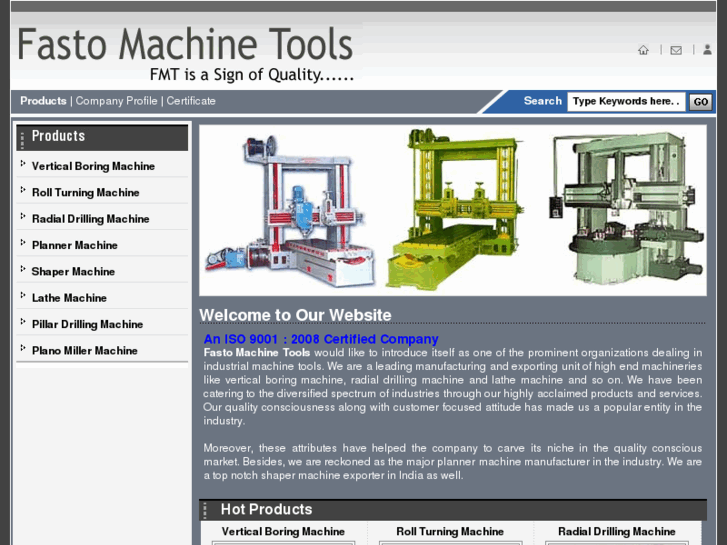The height and width of the screenshot is (545, 727).
Task: Open Roll Turning Machine in the sidebar
Action: 85,192
